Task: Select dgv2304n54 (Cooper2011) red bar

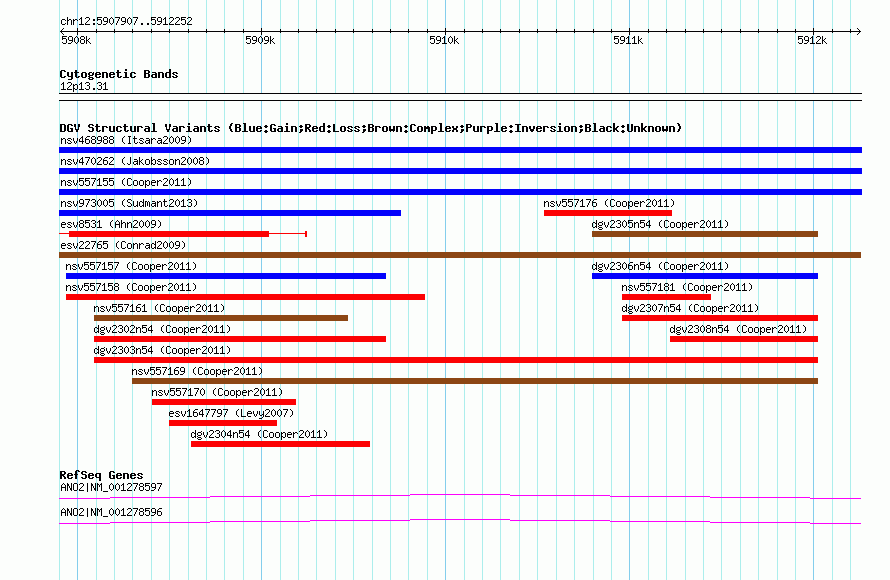Action: [x=280, y=444]
